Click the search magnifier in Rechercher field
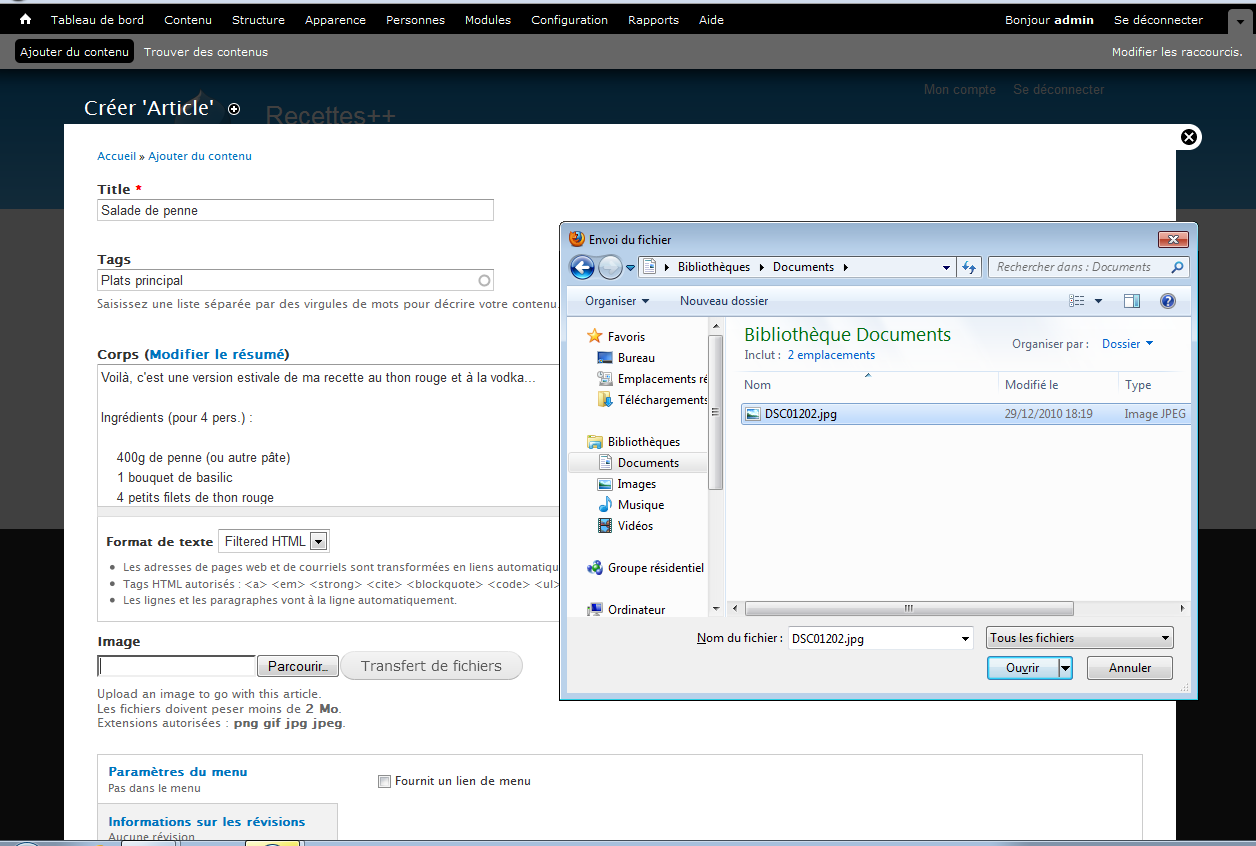The width and height of the screenshot is (1256, 846). pos(1177,267)
